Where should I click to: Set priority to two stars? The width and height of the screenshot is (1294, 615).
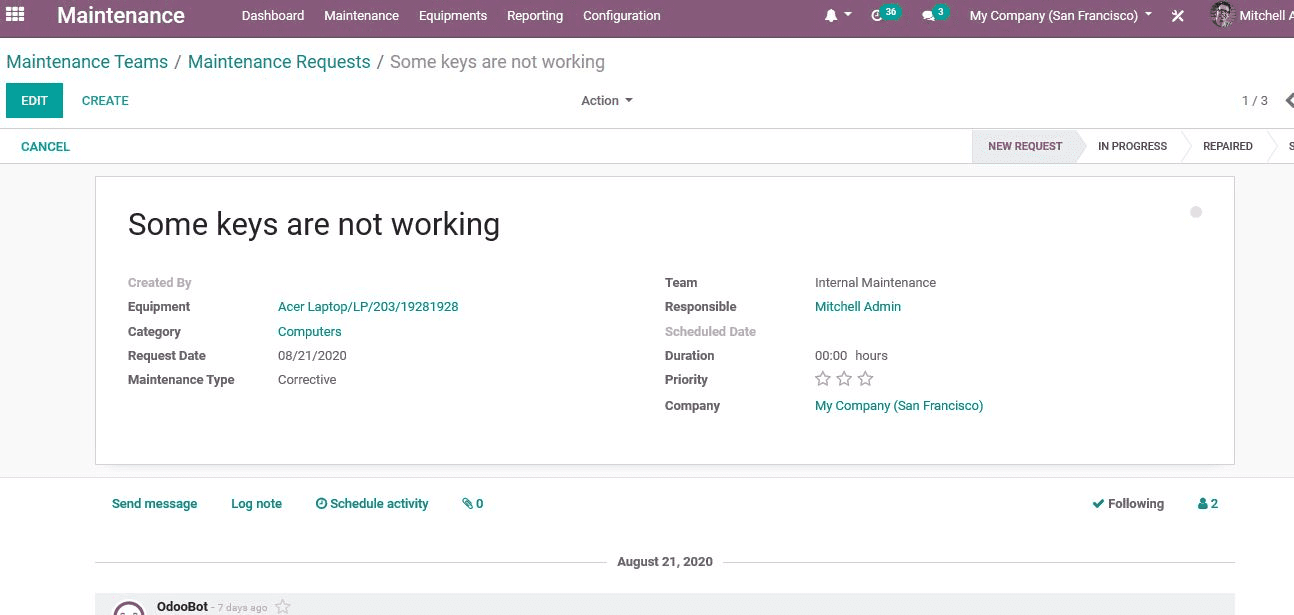[x=844, y=379]
